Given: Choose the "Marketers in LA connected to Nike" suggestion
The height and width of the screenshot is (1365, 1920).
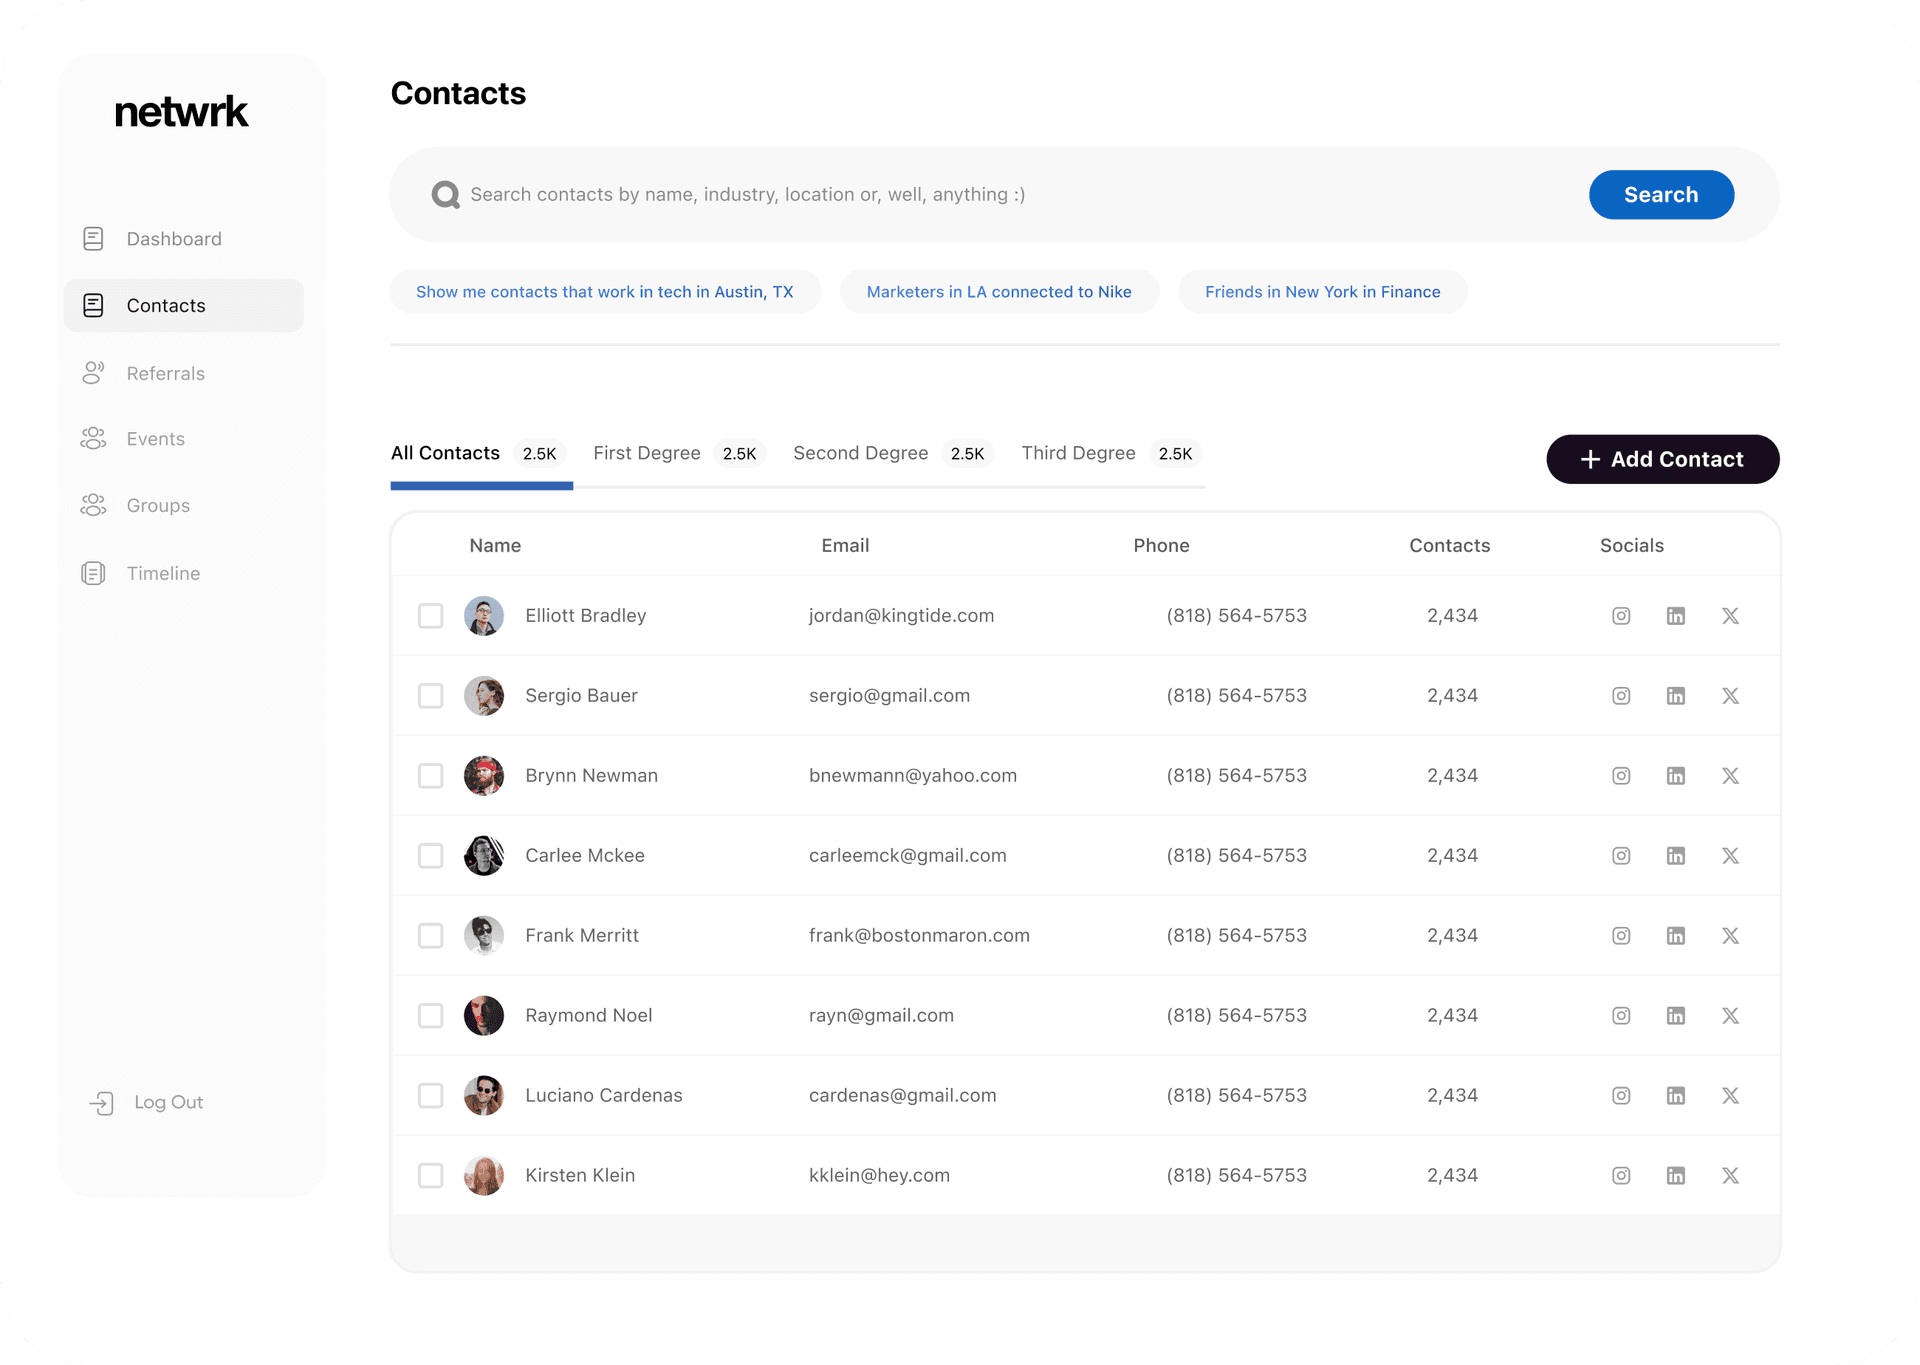Looking at the screenshot, I should point(999,292).
